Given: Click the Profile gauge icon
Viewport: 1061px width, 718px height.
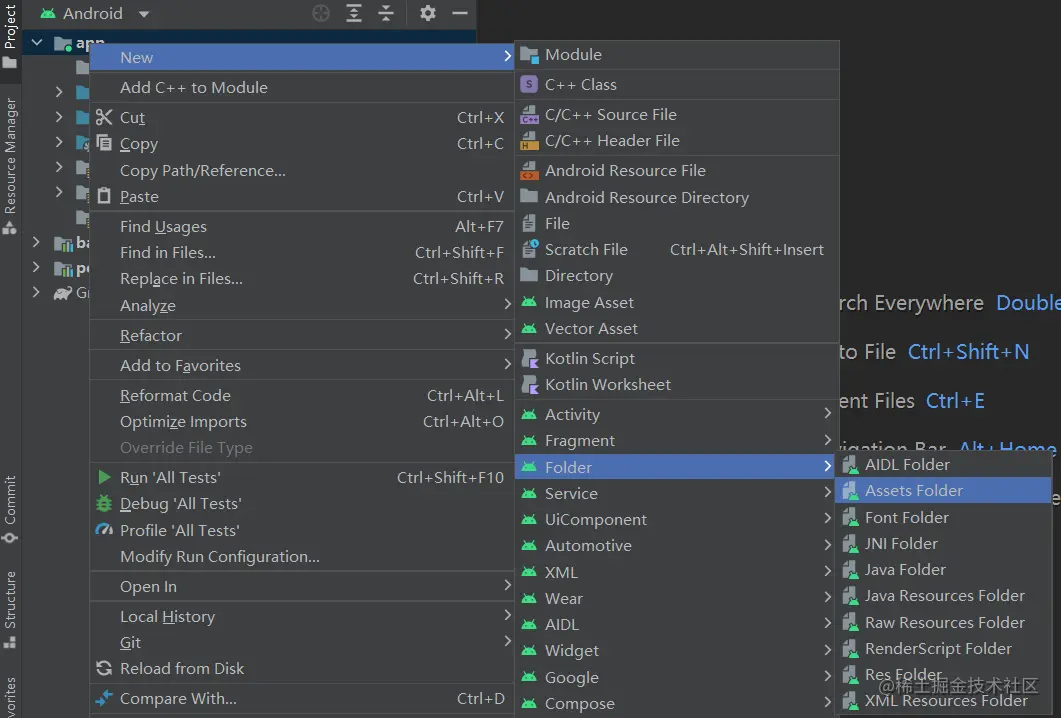Looking at the screenshot, I should (104, 529).
